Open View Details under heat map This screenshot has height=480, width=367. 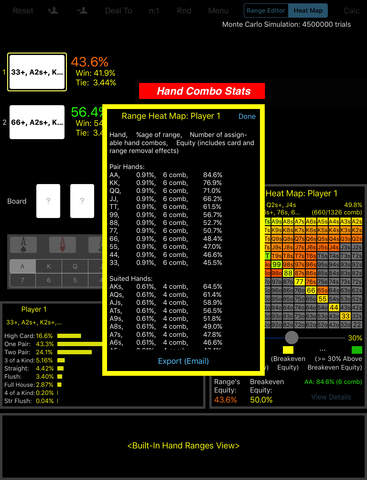tap(331, 397)
